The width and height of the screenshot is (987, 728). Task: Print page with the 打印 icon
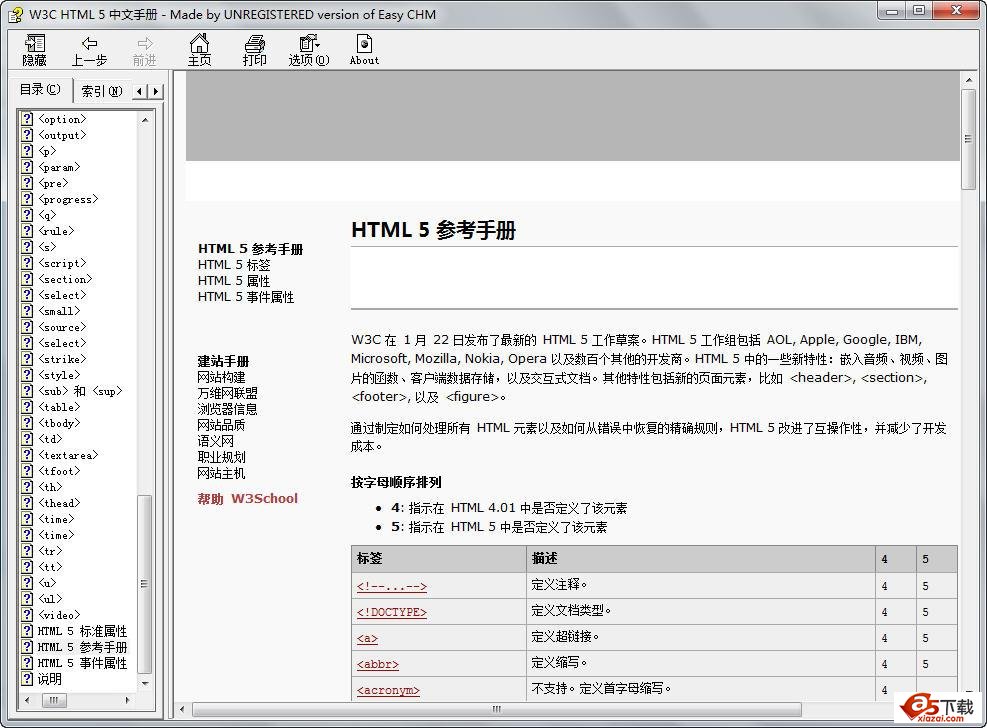254,50
